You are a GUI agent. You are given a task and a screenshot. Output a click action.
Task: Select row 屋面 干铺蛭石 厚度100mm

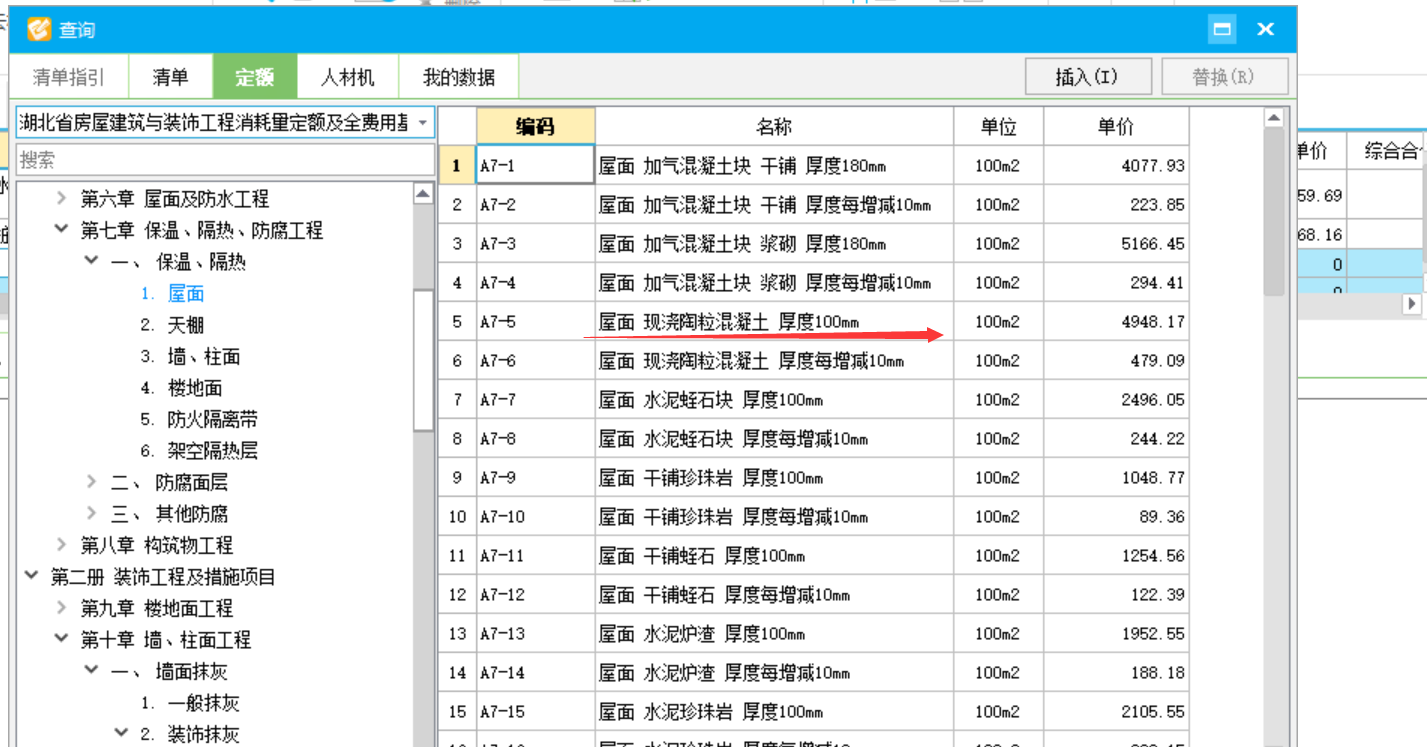click(x=774, y=556)
